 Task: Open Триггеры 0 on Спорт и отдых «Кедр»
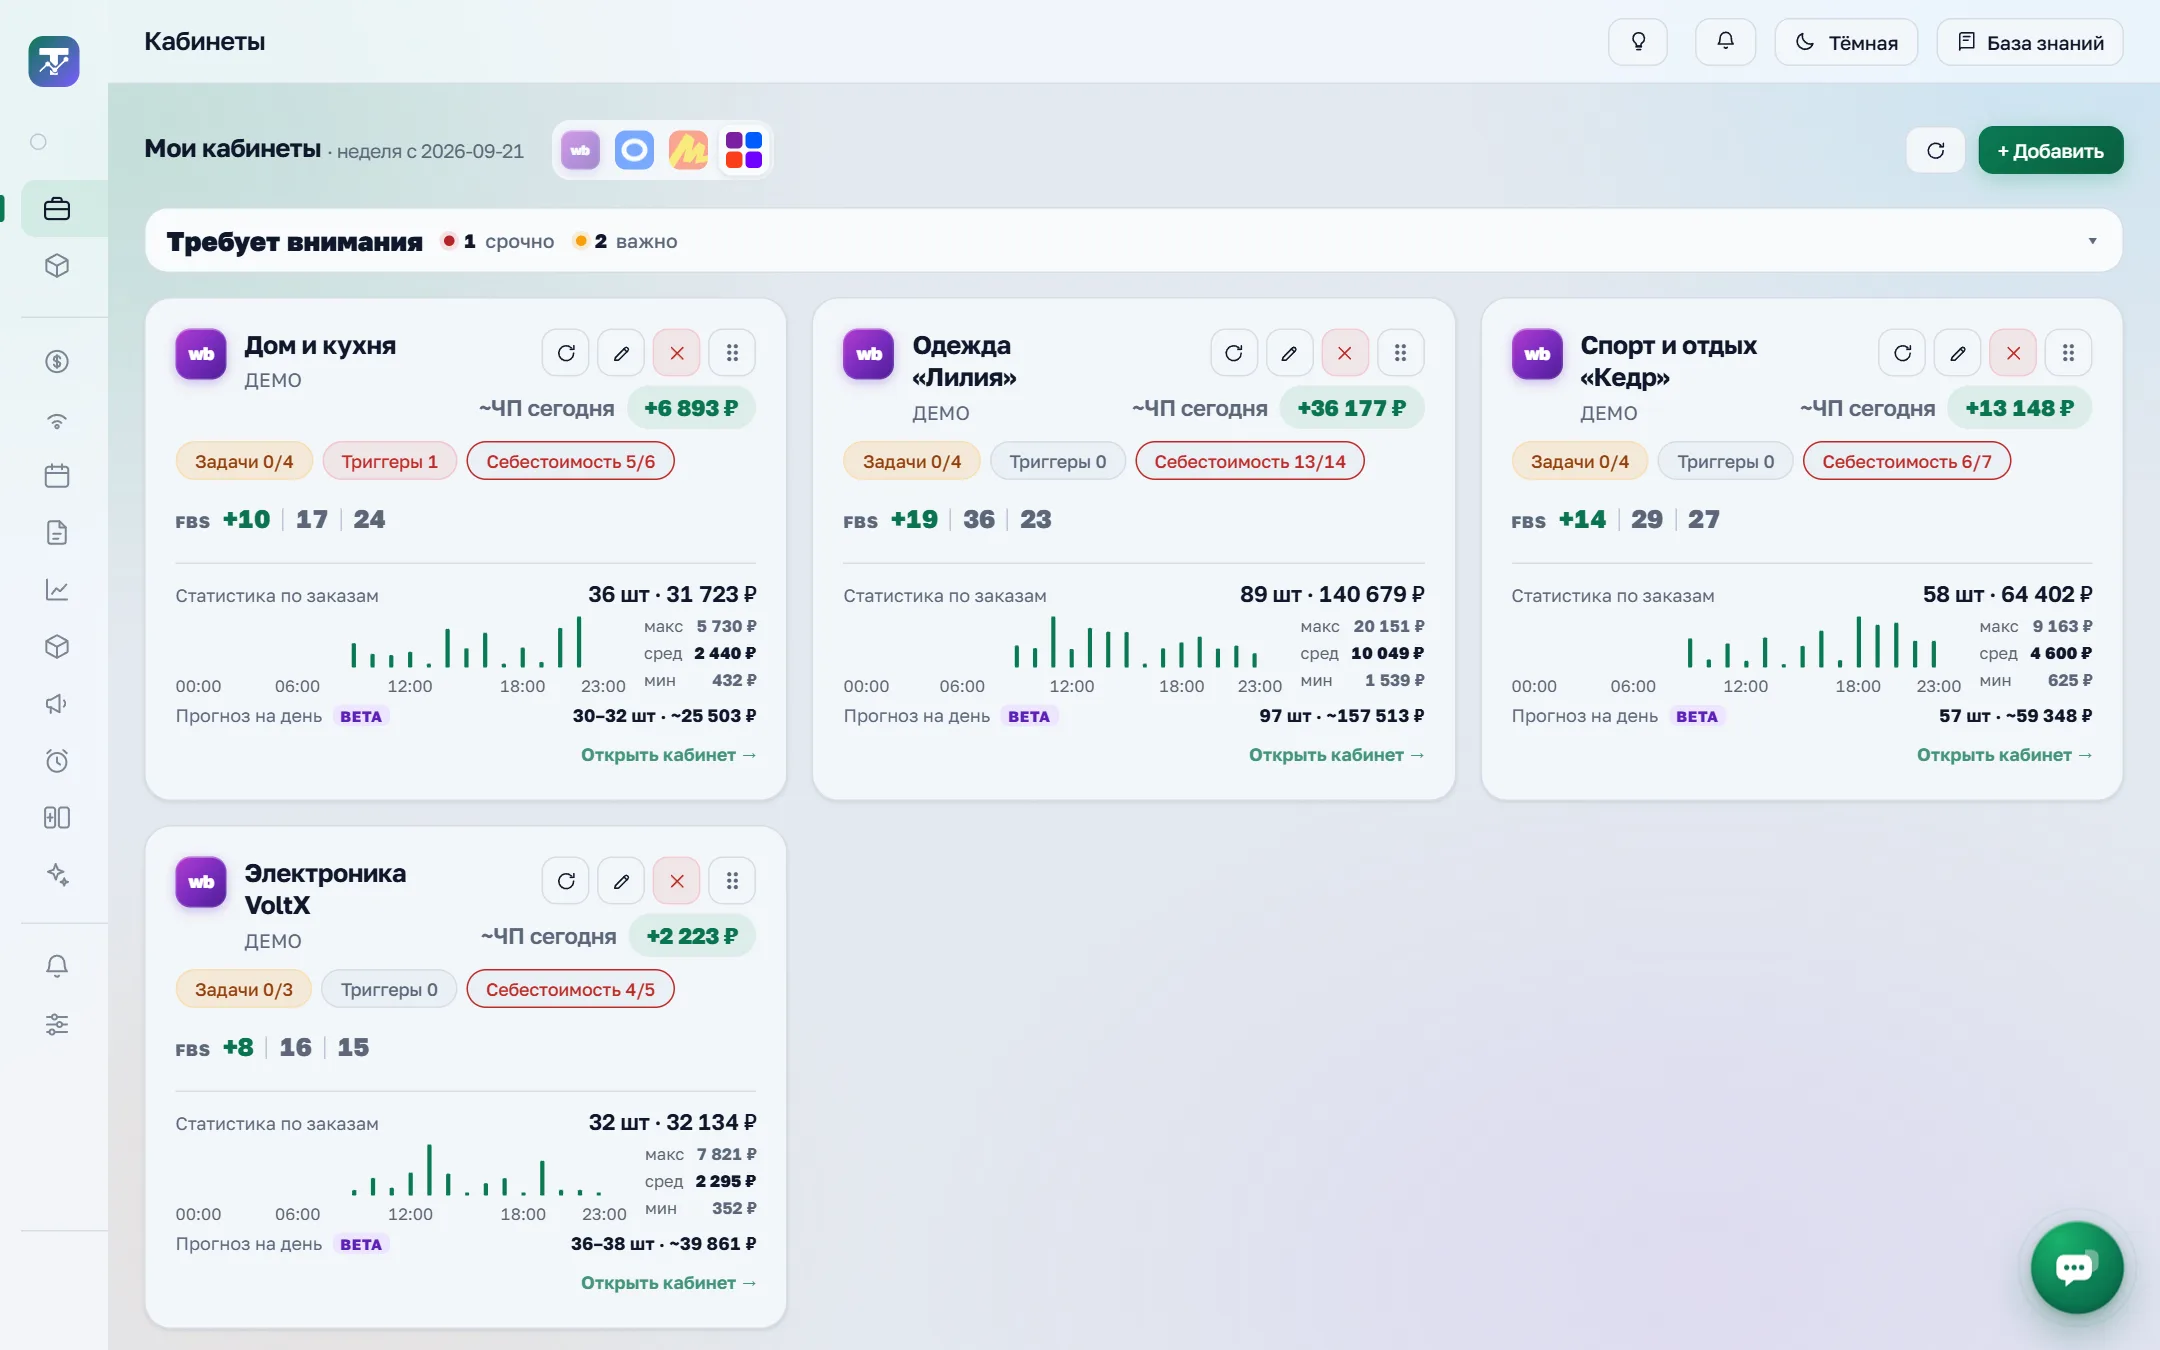tap(1725, 461)
